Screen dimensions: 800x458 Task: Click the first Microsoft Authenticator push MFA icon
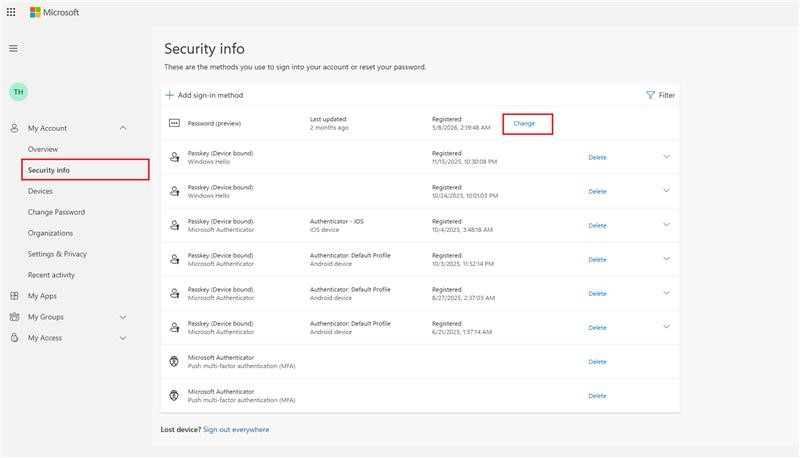[174, 361]
